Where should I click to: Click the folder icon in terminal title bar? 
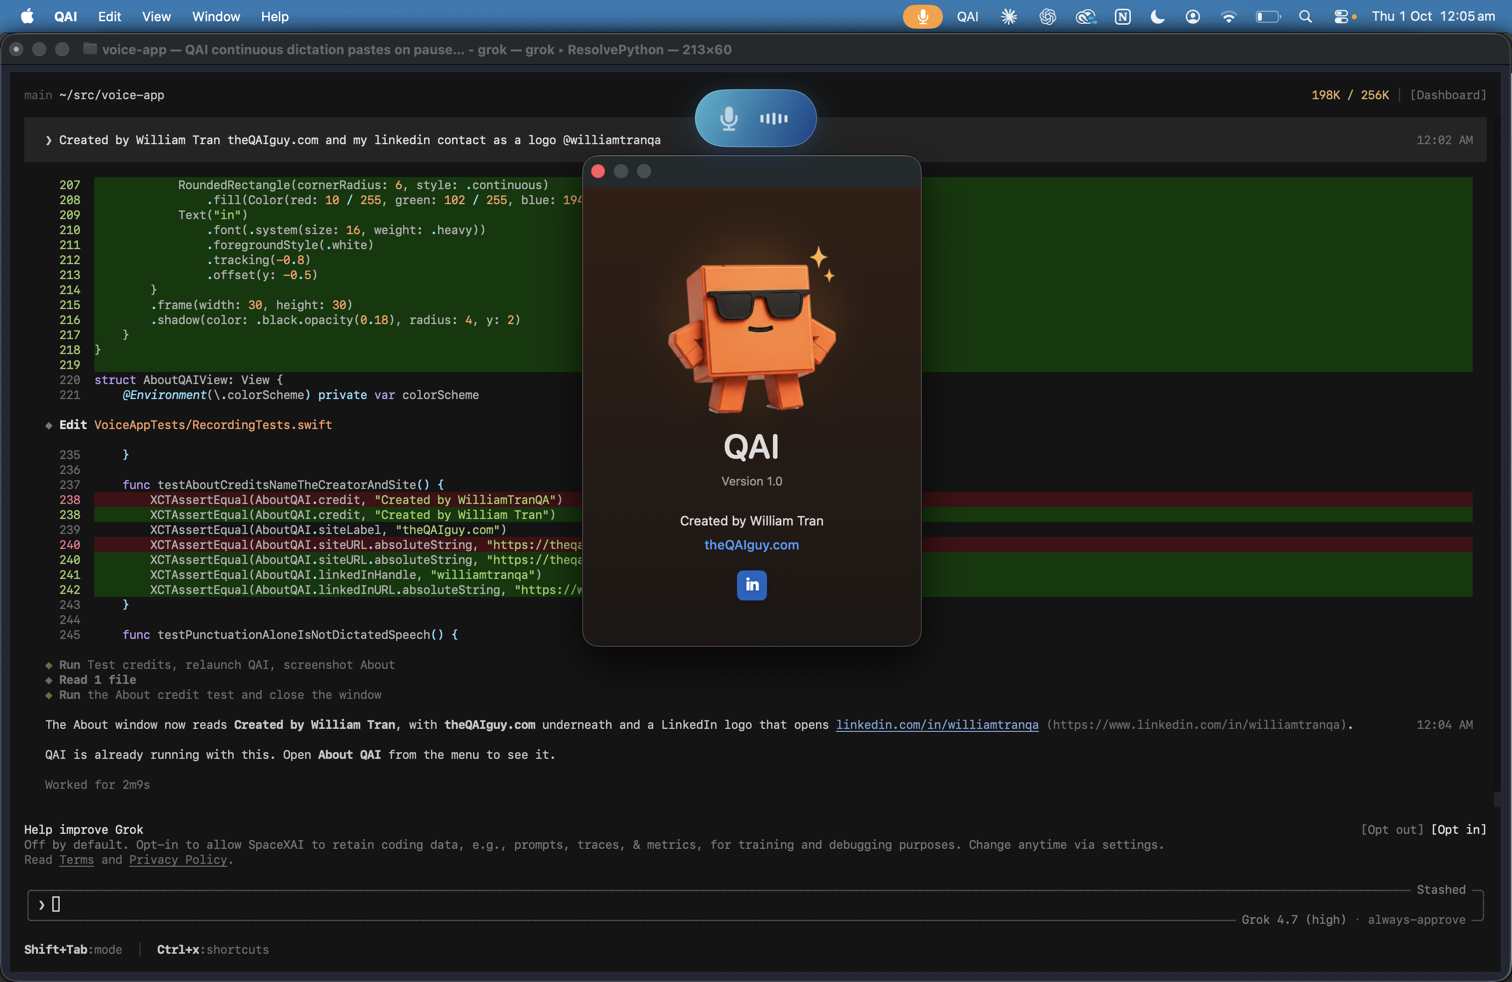[90, 49]
